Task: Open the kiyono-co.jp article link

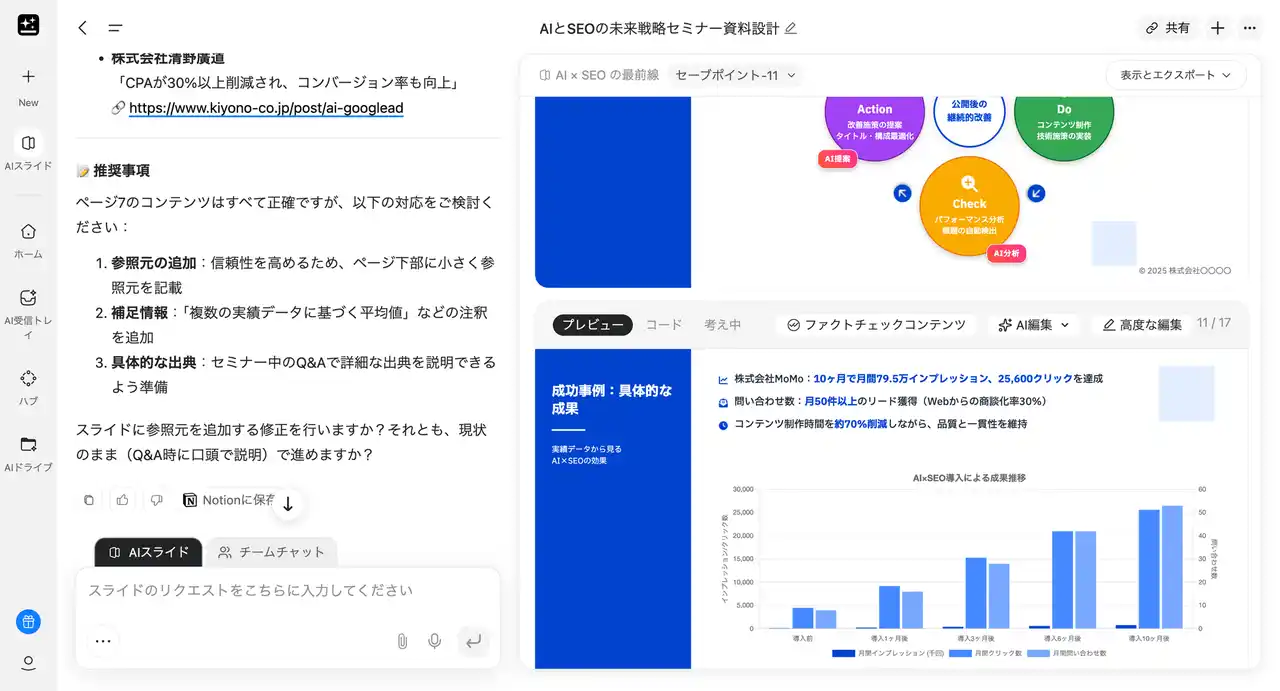Action: click(266, 107)
